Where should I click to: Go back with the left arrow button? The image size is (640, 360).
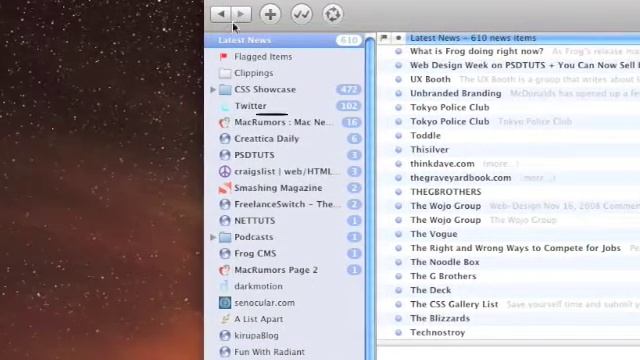click(x=221, y=14)
